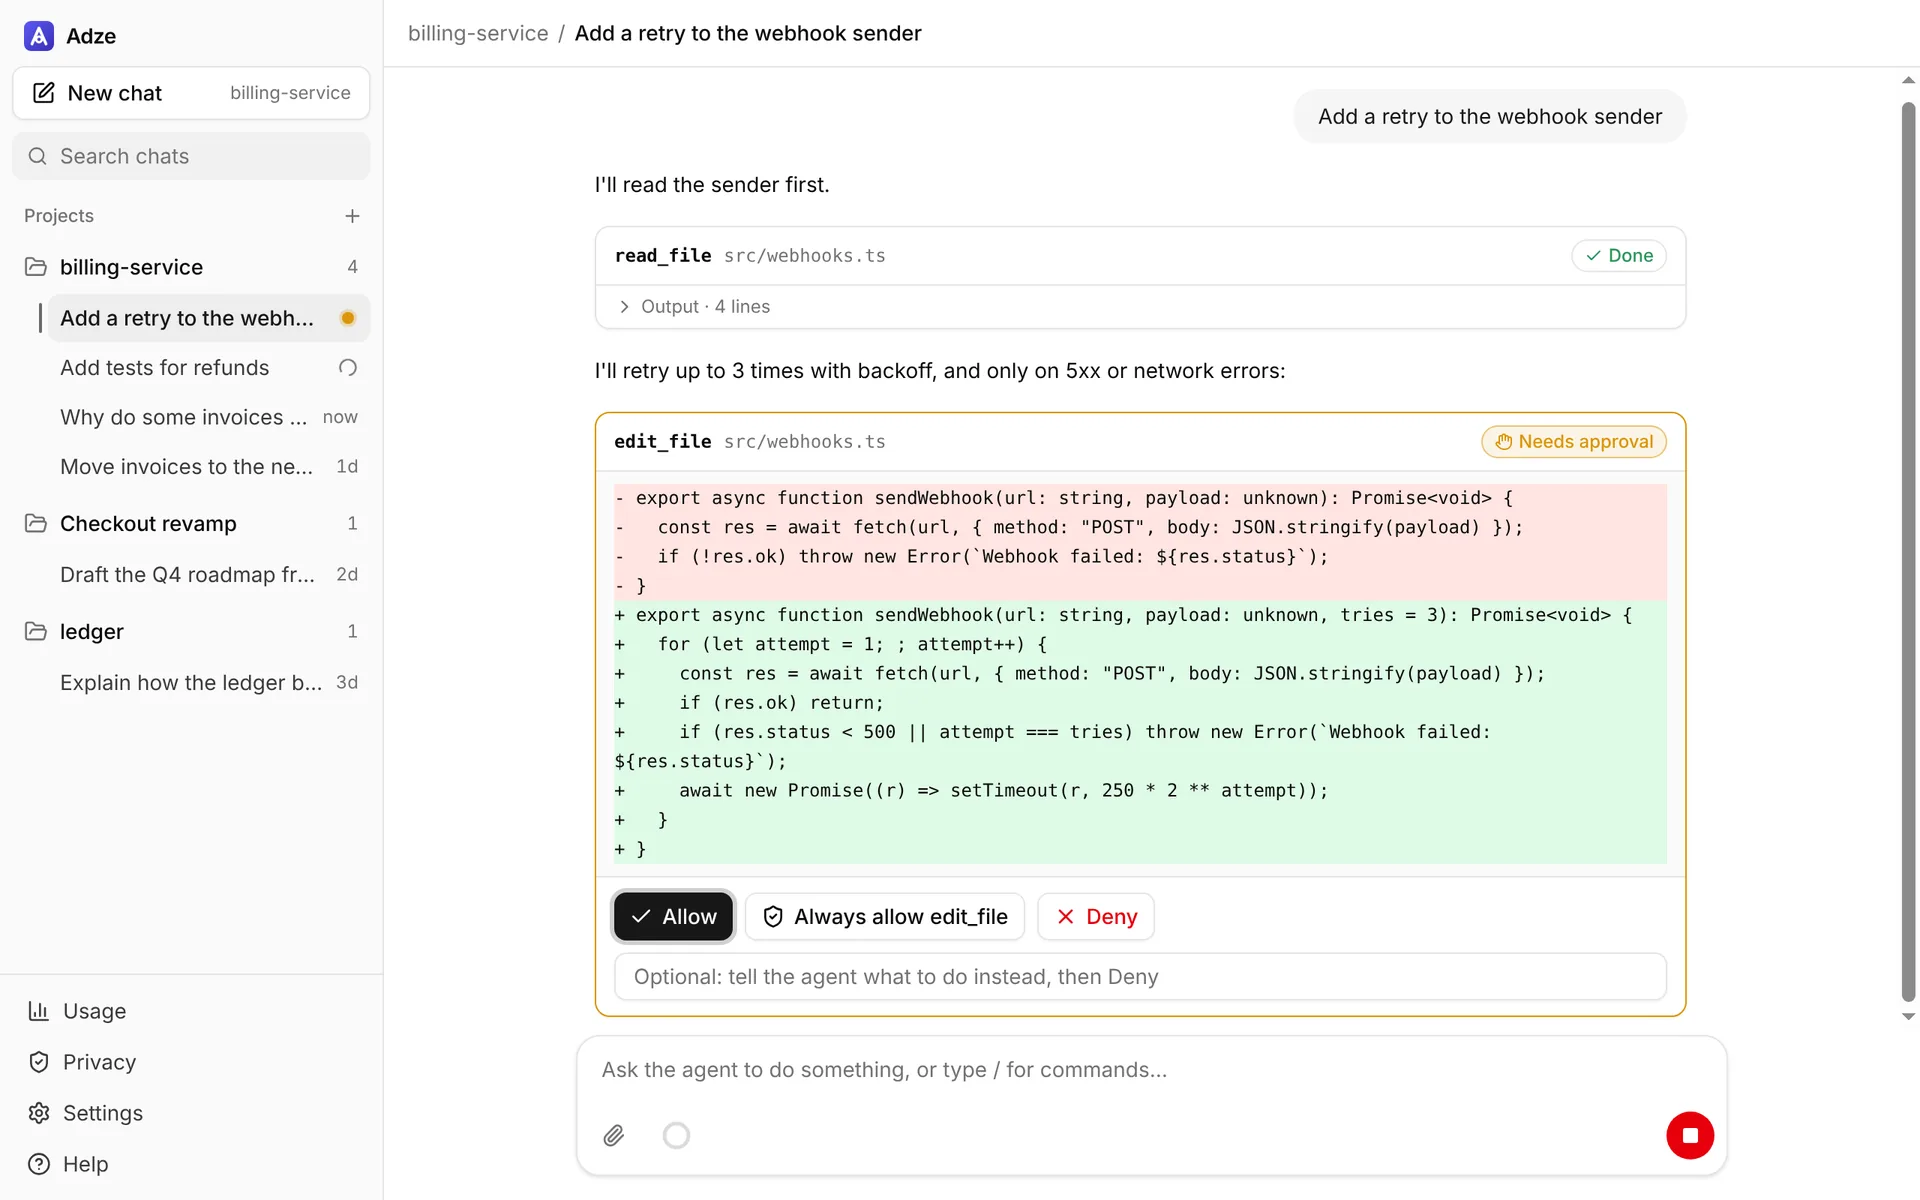Deny the edit_file request
Screen dimensions: 1920x1200
click(x=1096, y=917)
